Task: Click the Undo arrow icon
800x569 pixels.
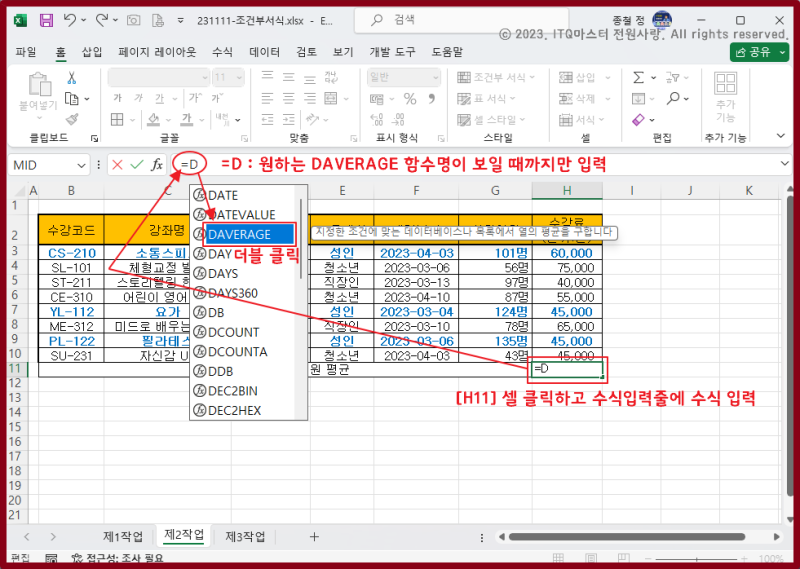Action: point(70,20)
